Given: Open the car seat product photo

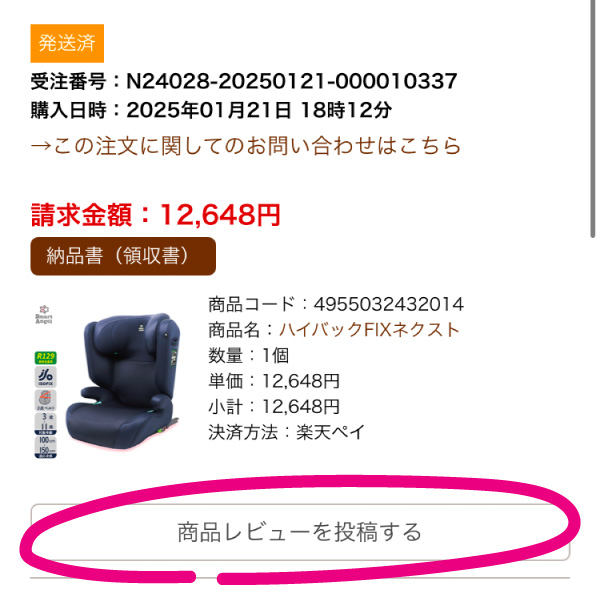Looking at the screenshot, I should 122,381.
